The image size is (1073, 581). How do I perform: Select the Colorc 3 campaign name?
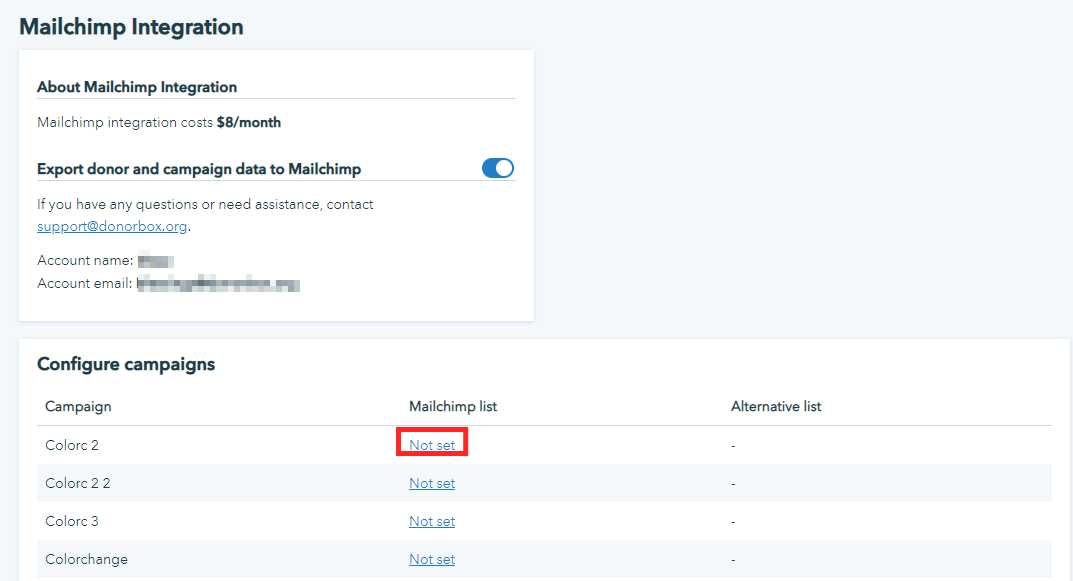pos(72,521)
